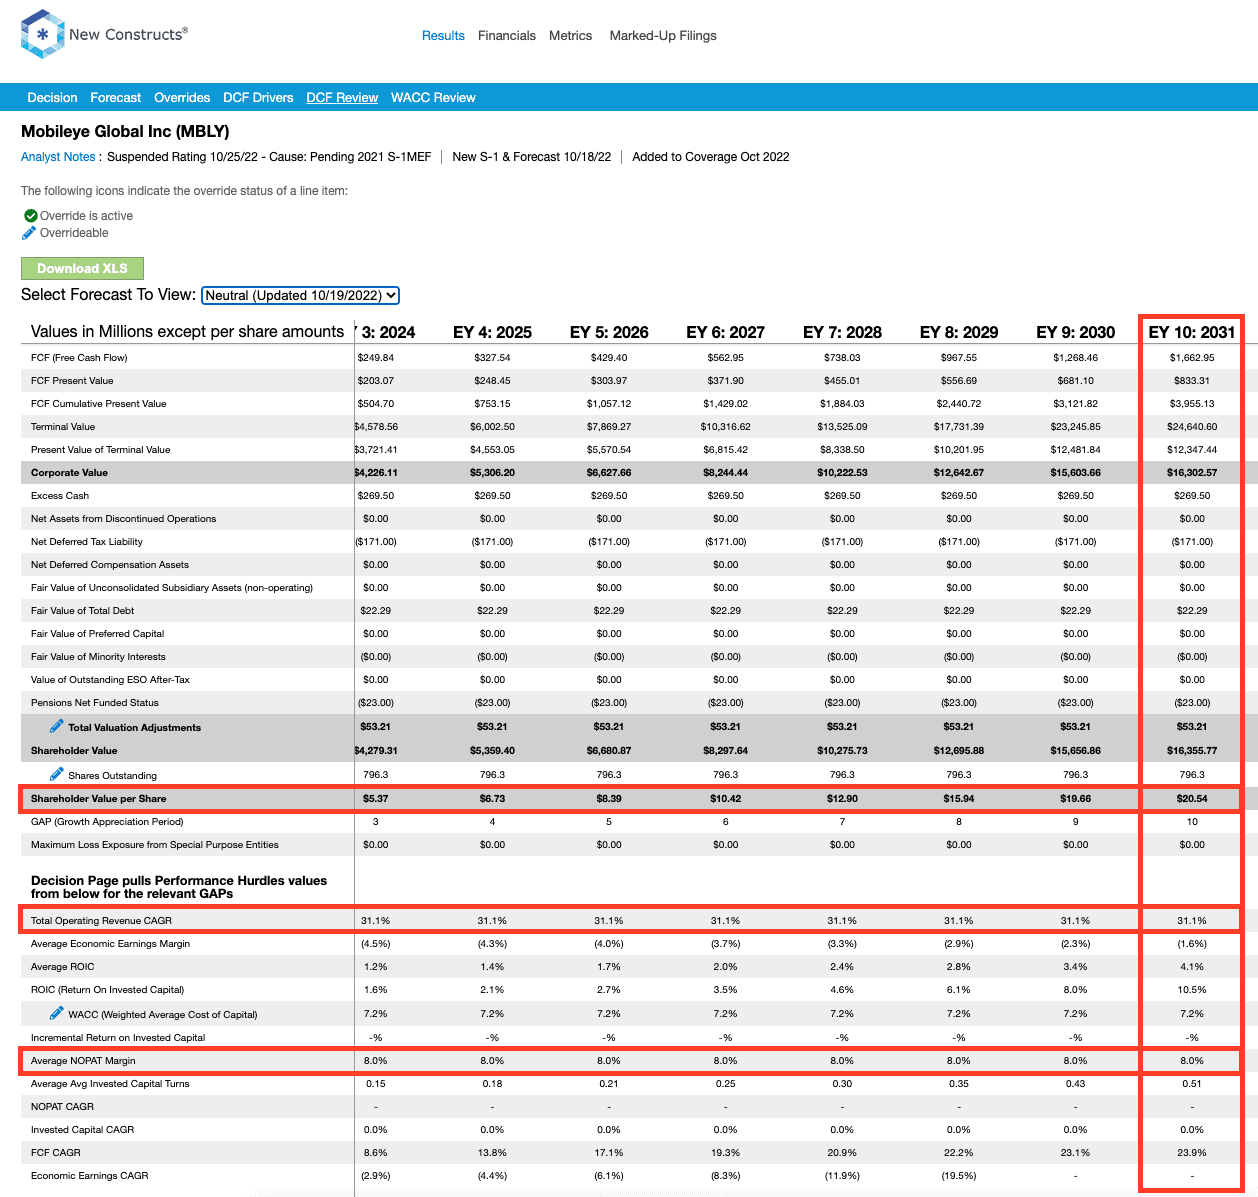Click the EY 6: 2027 column header

coord(726,332)
